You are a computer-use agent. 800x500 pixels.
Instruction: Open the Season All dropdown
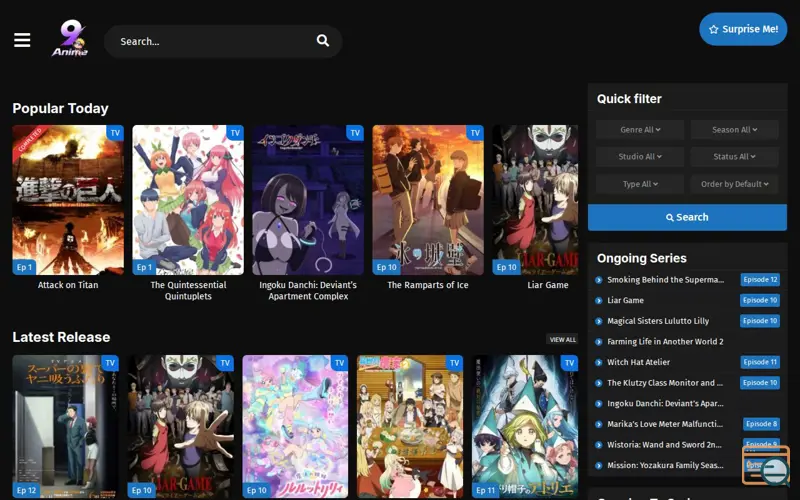[x=734, y=130]
